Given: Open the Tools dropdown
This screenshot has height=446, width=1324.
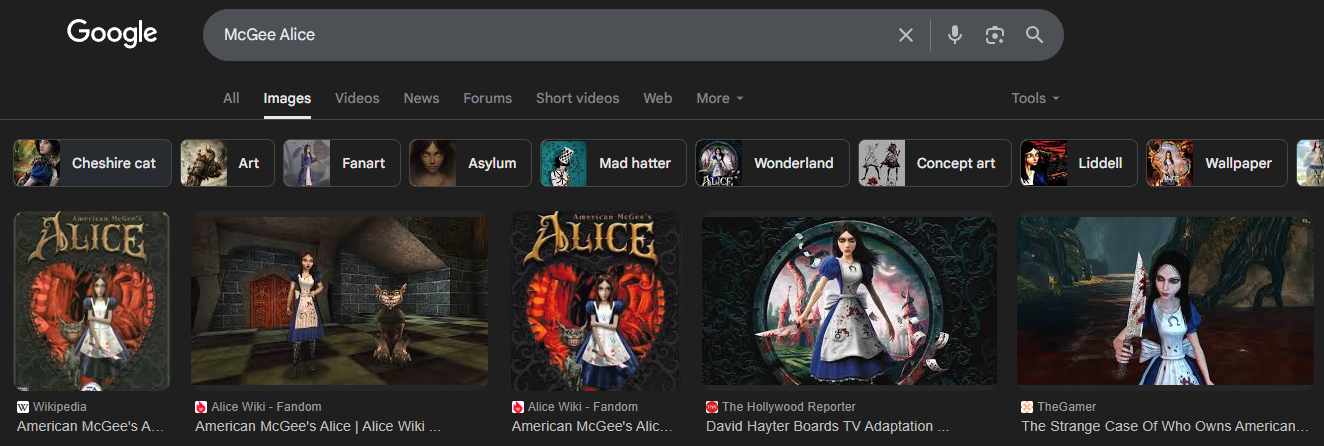Looking at the screenshot, I should pos(1035,98).
